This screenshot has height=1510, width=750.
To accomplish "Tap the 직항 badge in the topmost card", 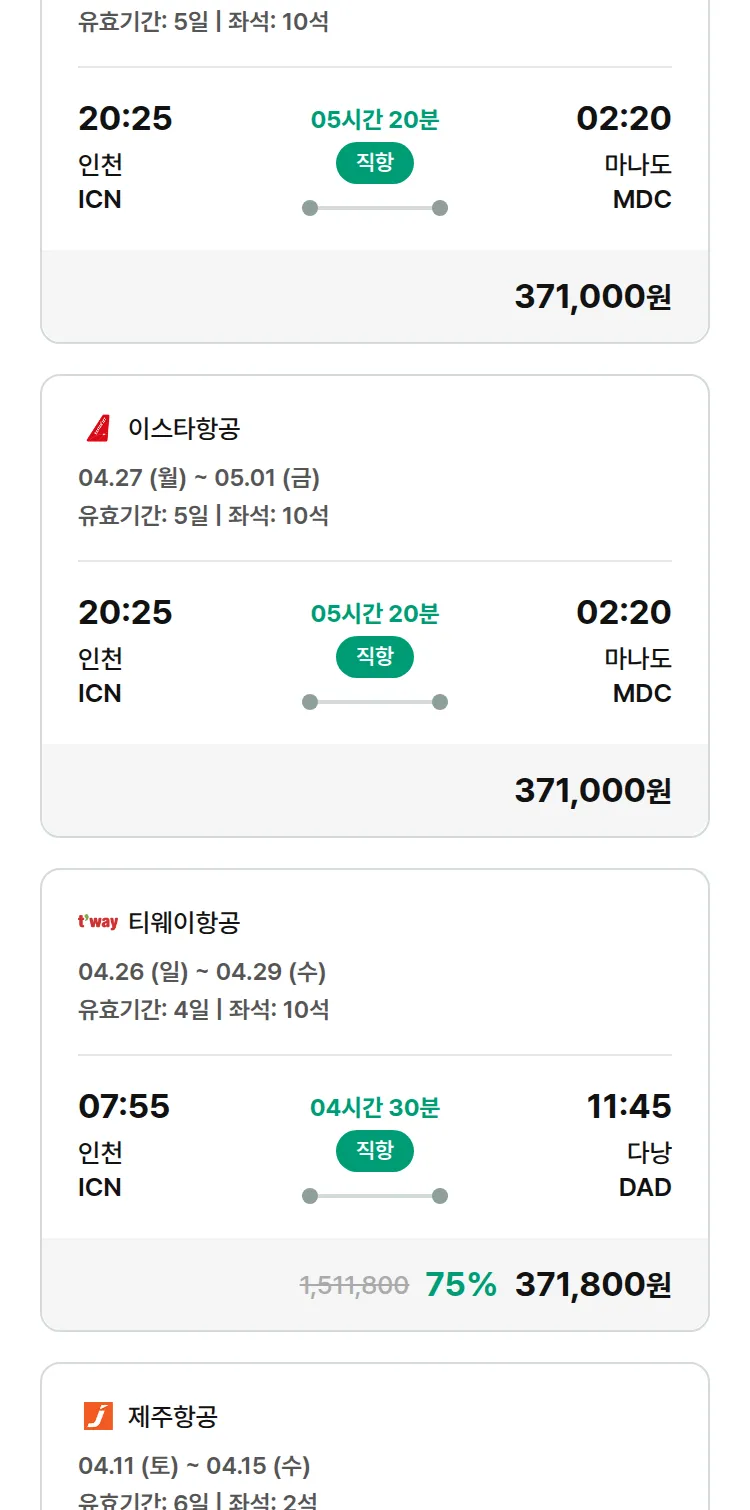I will click(375, 163).
